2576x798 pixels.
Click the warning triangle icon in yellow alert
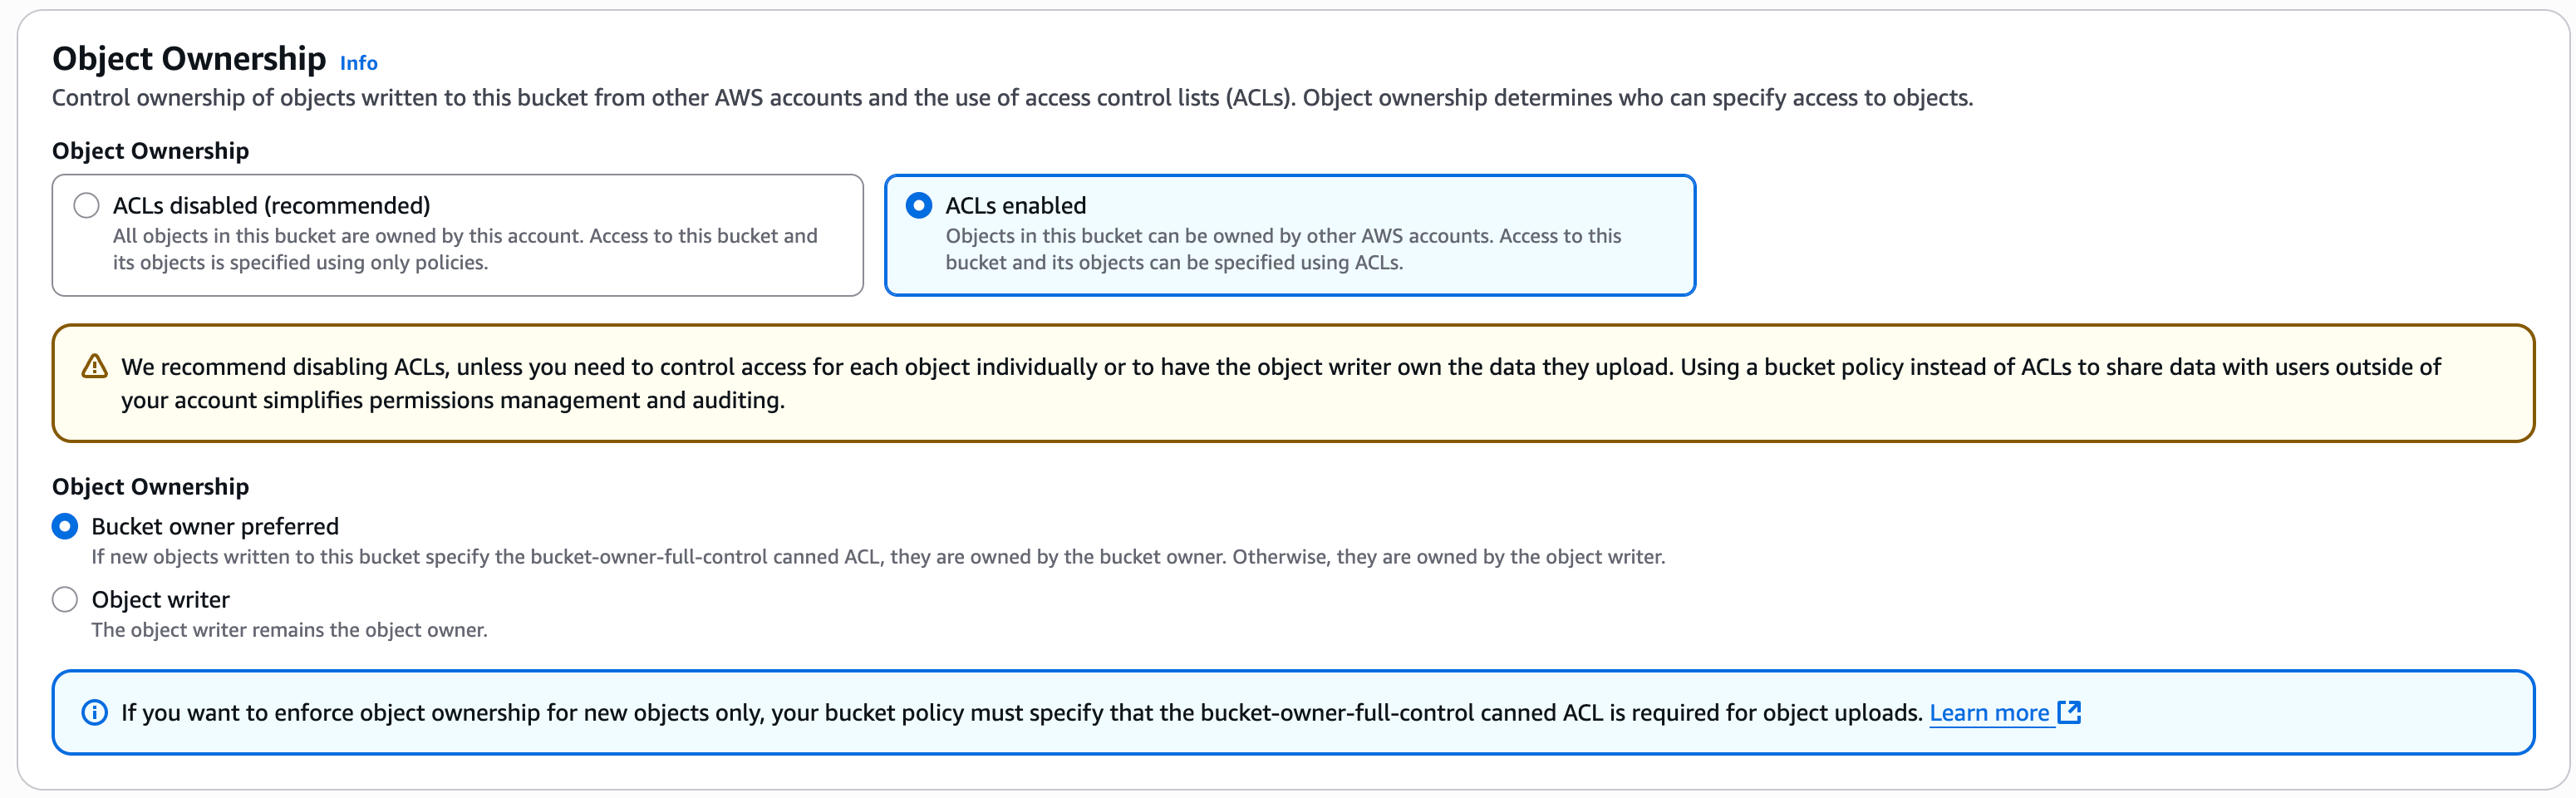94,367
